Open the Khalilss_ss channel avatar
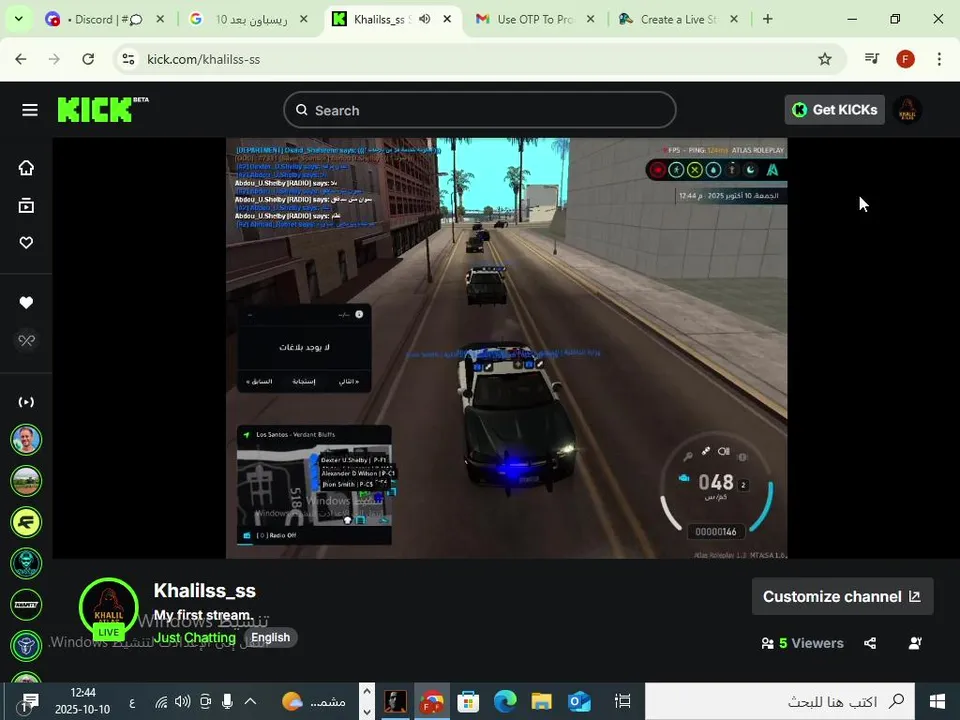 108,607
